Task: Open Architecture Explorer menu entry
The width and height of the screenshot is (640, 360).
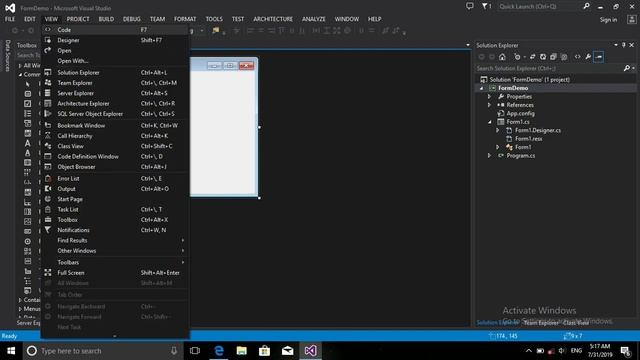Action: pyautogui.click(x=114, y=103)
